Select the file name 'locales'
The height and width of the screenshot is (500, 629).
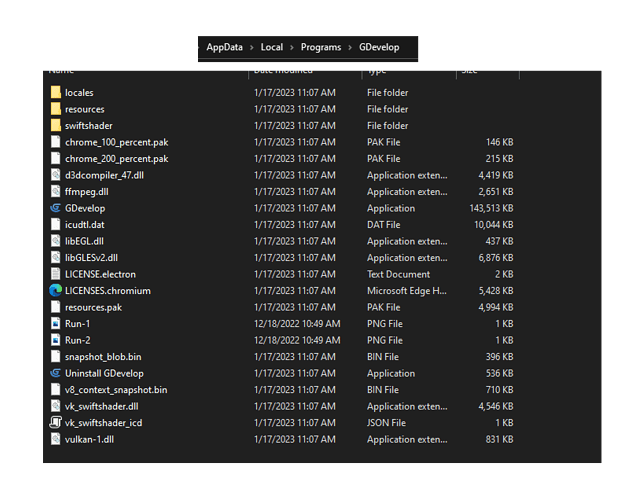pos(79,93)
